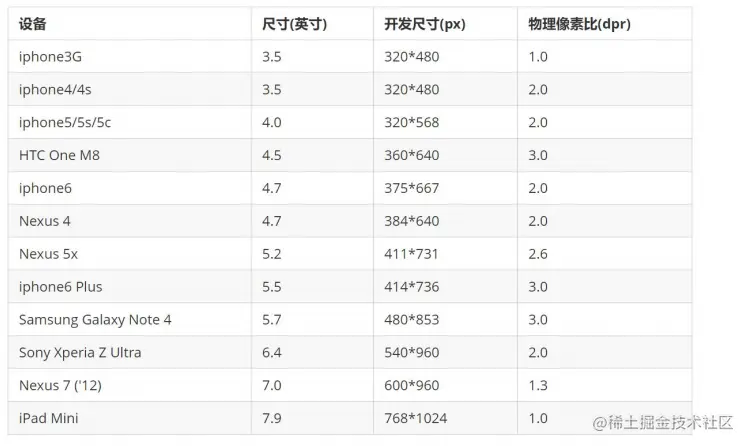Click the 5.5 size value
This screenshot has width=748, height=446.
271,287
